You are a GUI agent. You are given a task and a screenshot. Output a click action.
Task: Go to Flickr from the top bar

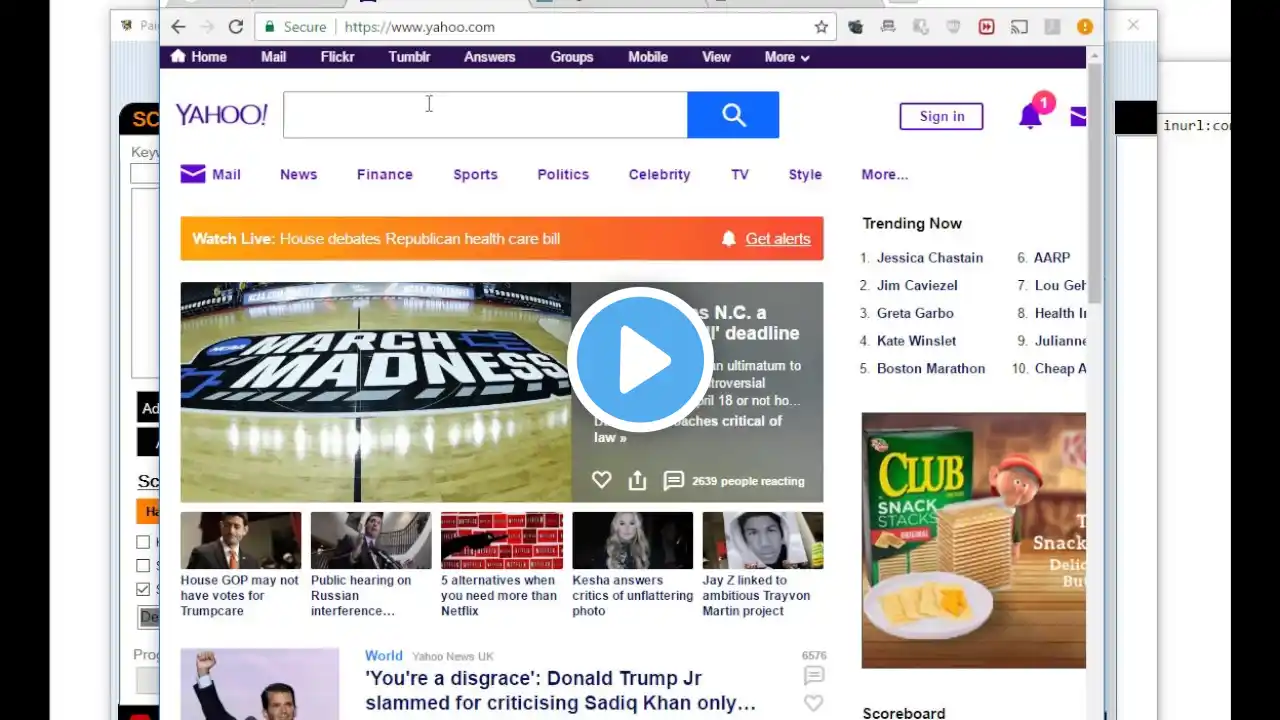click(x=337, y=57)
